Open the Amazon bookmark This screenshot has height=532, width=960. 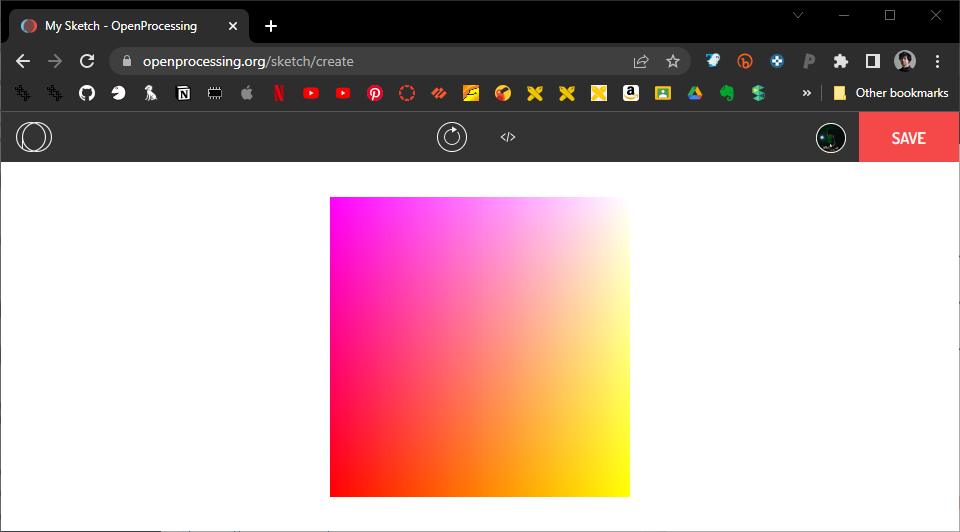point(630,93)
